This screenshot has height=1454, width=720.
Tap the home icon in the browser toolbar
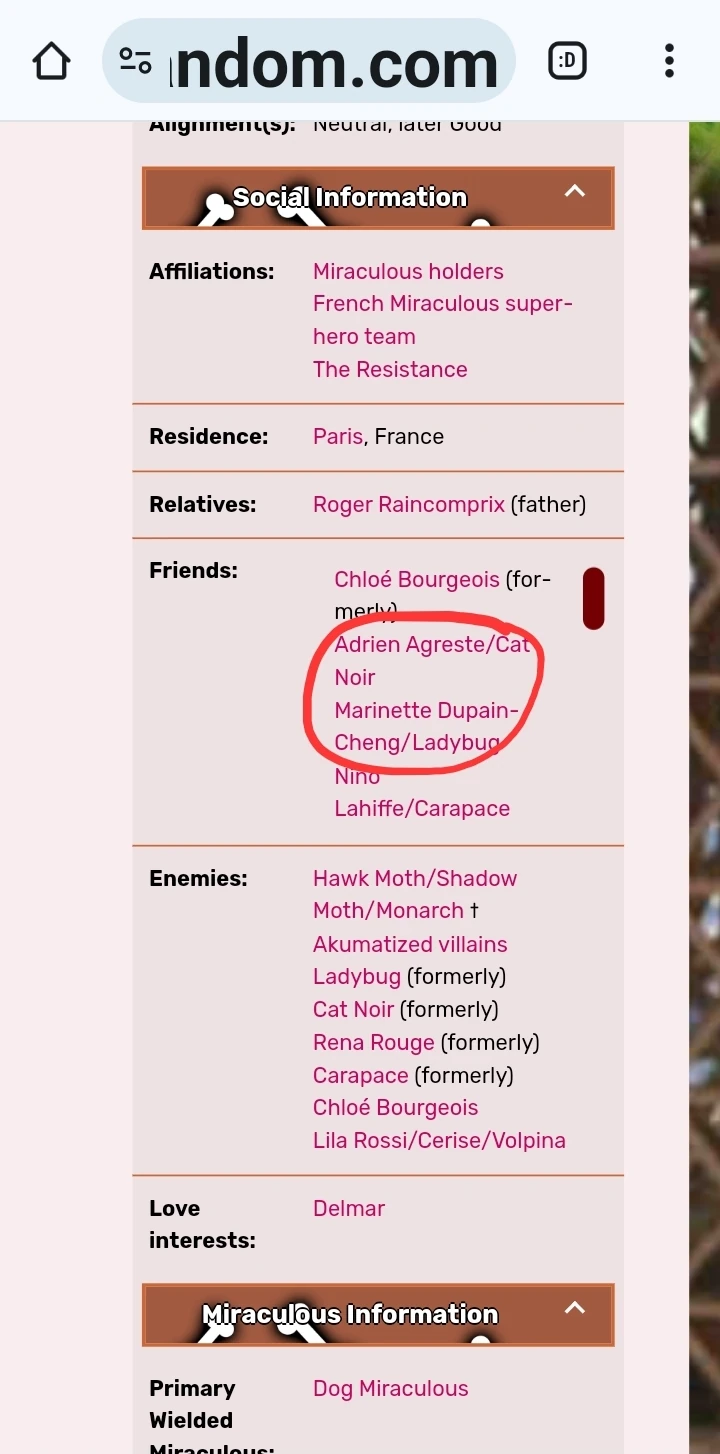(x=51, y=61)
